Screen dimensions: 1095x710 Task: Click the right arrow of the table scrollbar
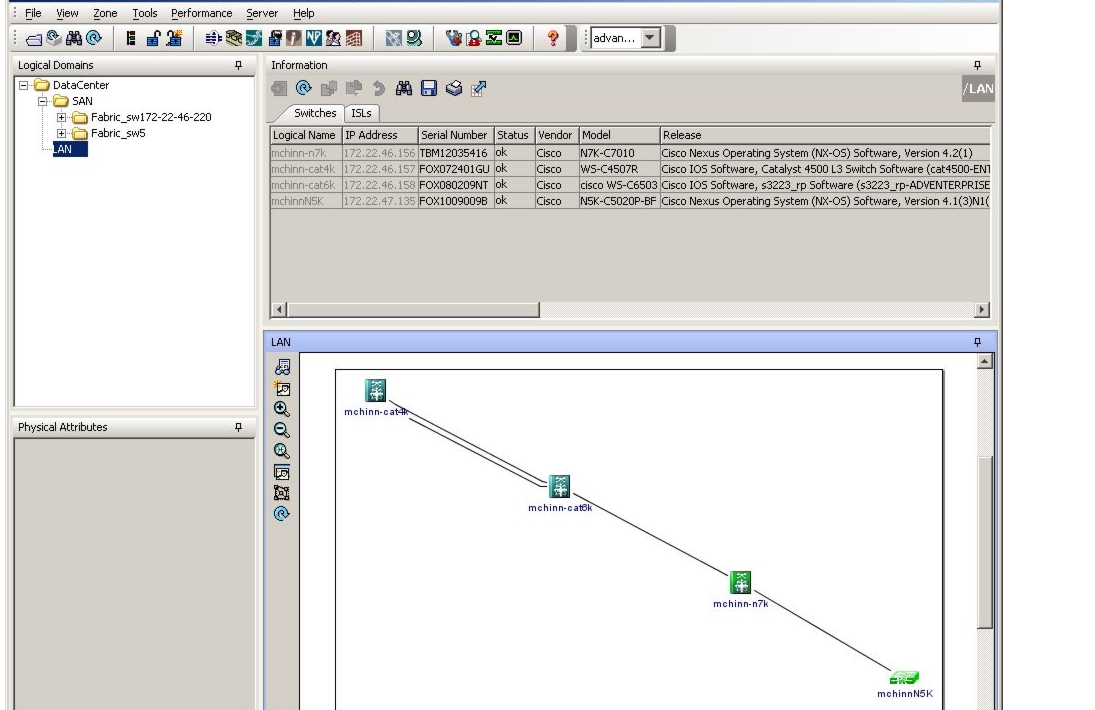click(x=982, y=309)
